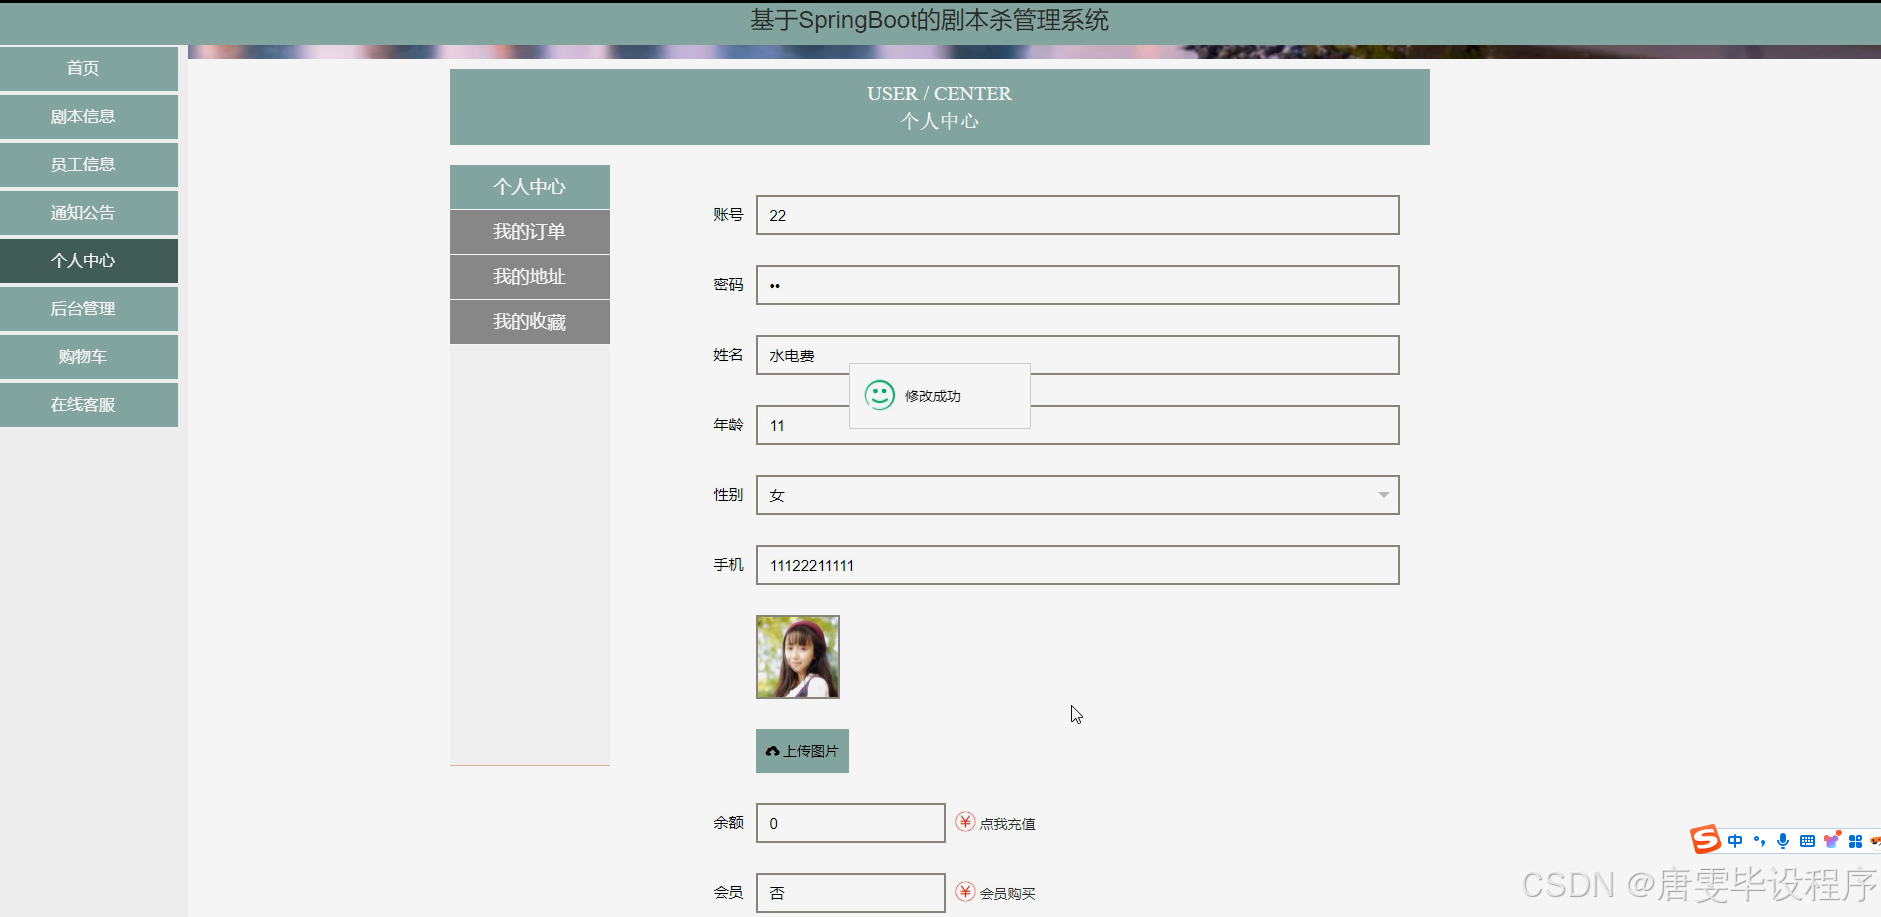1881x917 pixels.
Task: Activate the IME microphone voice input icon
Action: (1783, 841)
